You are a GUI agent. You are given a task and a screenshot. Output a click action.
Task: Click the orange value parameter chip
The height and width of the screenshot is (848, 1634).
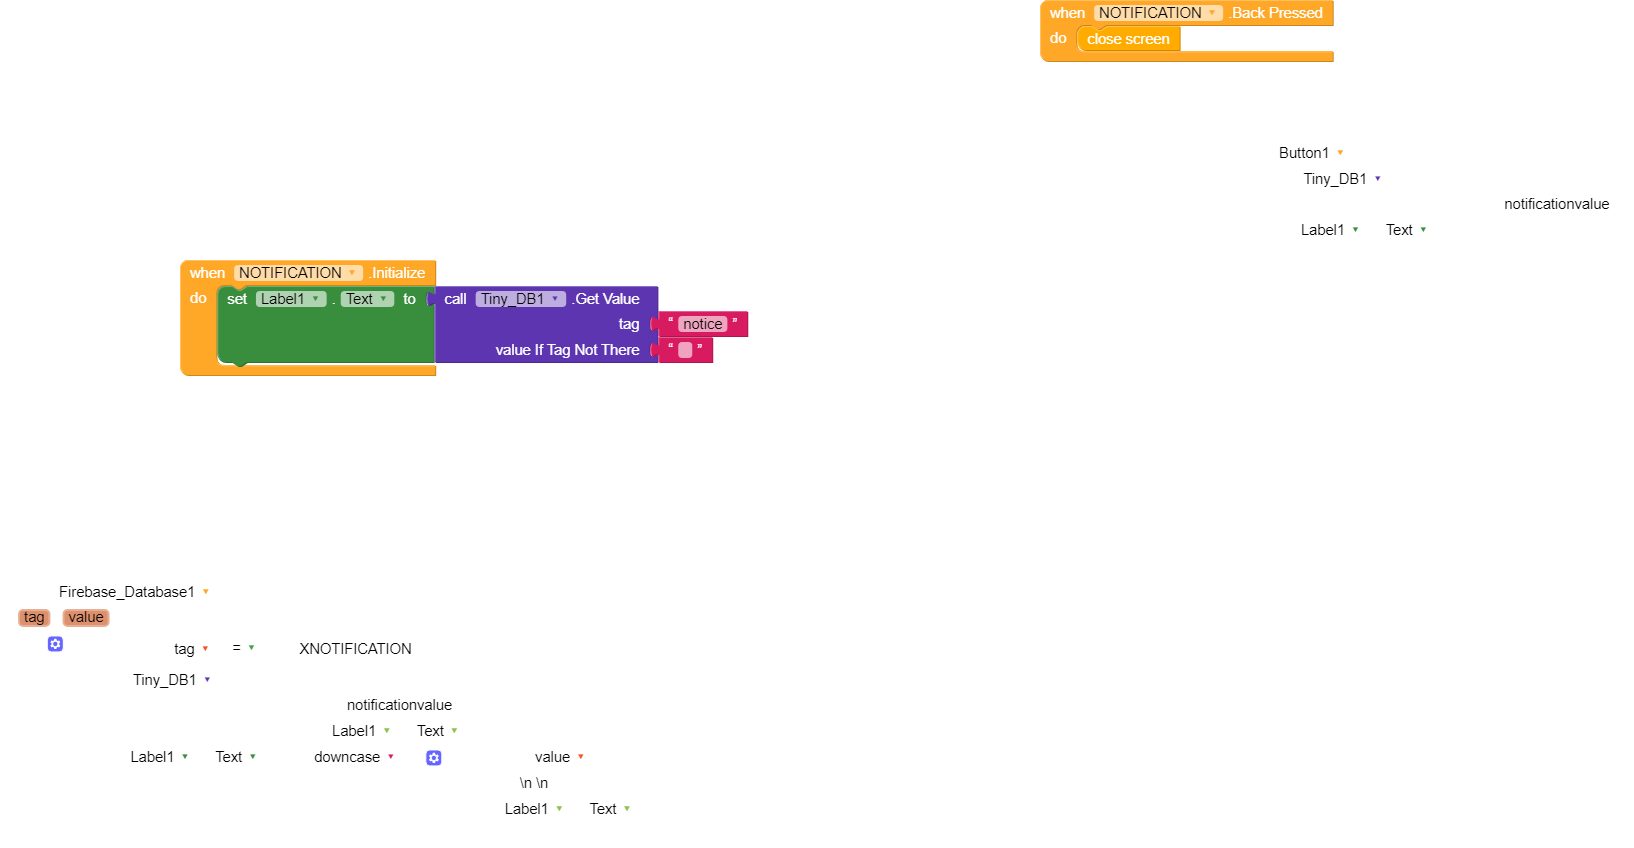(86, 618)
